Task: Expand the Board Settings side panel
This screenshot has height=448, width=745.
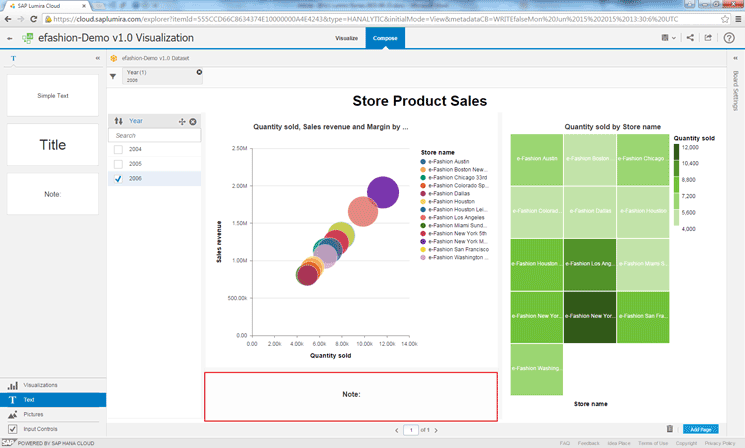Action: pos(735,58)
